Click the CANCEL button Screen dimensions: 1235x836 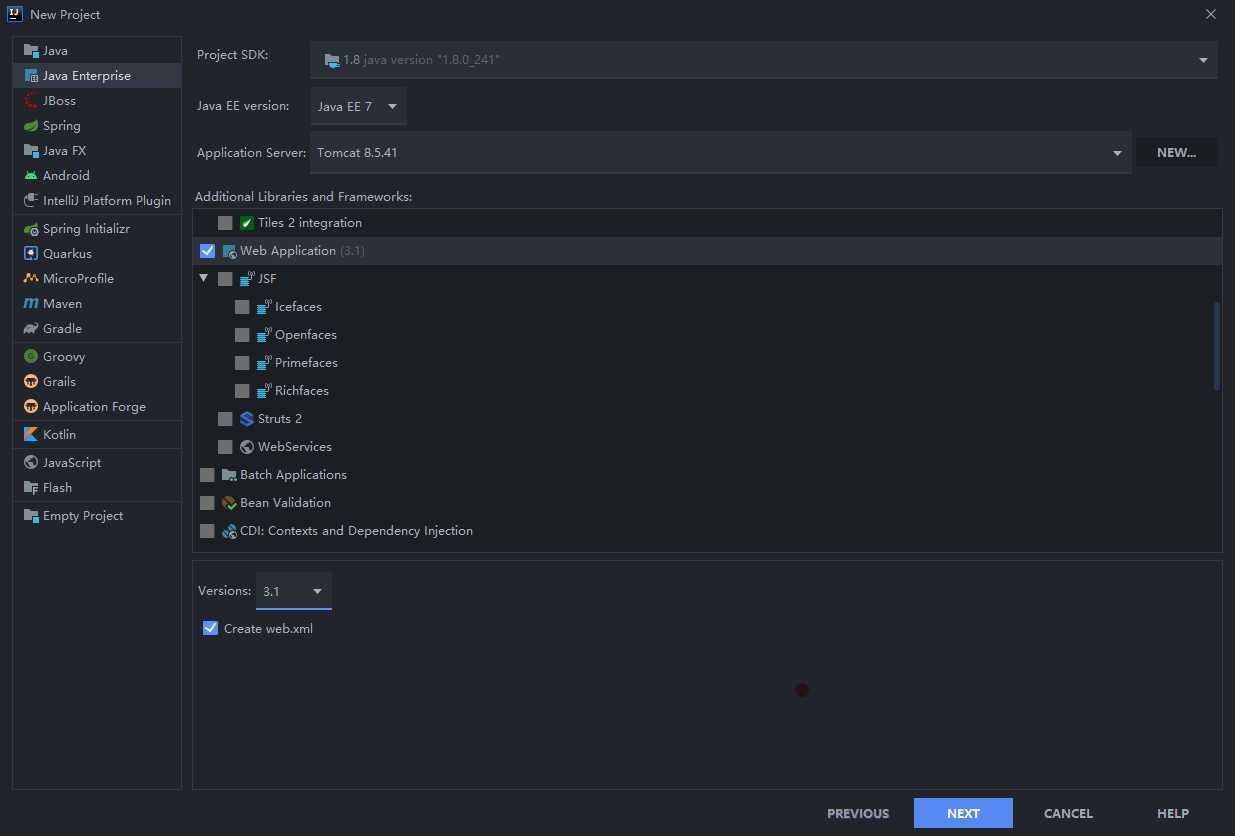coord(1068,813)
